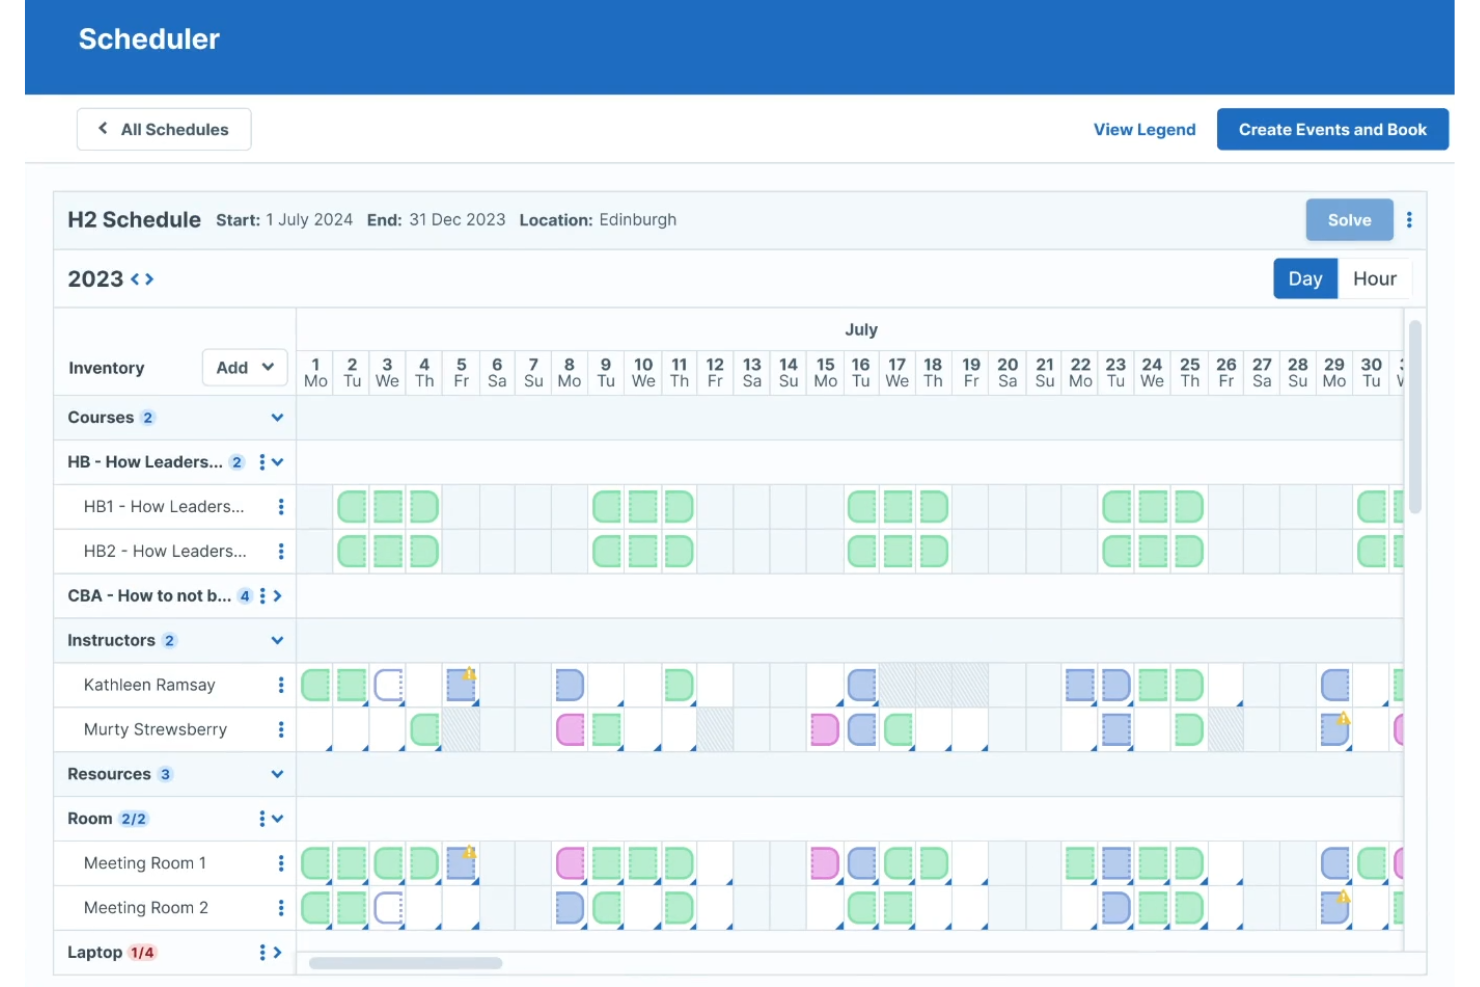The image size is (1480, 987).
Task: Open Kathleen Ramsay's row options menu
Action: click(281, 684)
